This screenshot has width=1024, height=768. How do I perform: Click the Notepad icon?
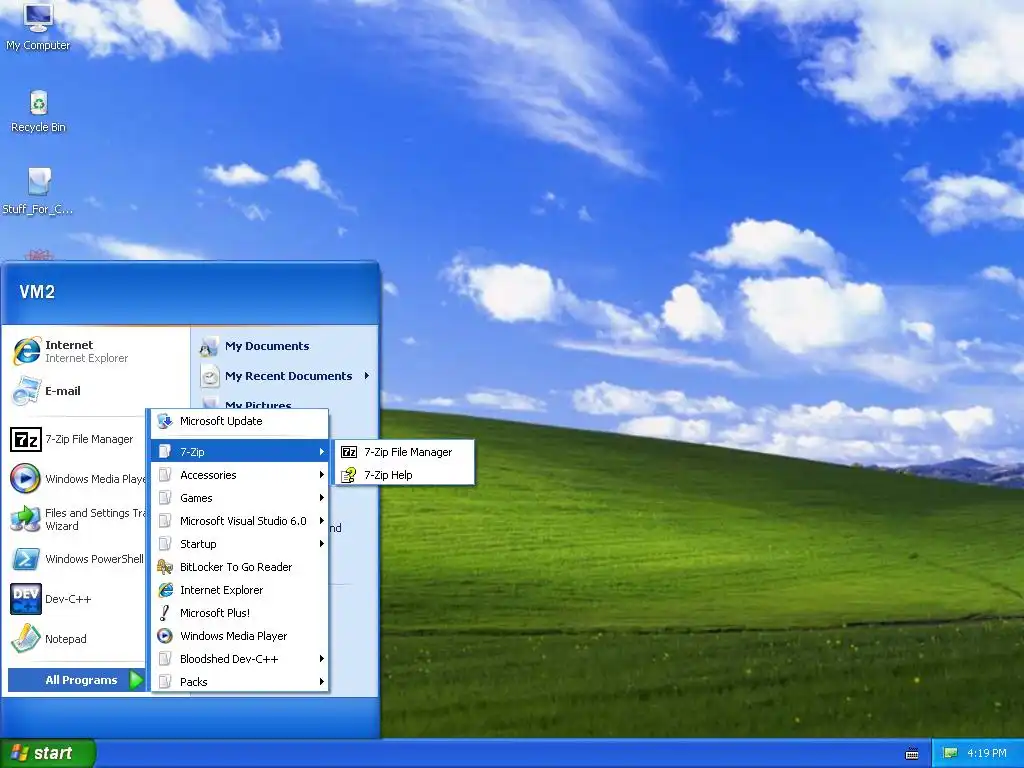coord(26,639)
